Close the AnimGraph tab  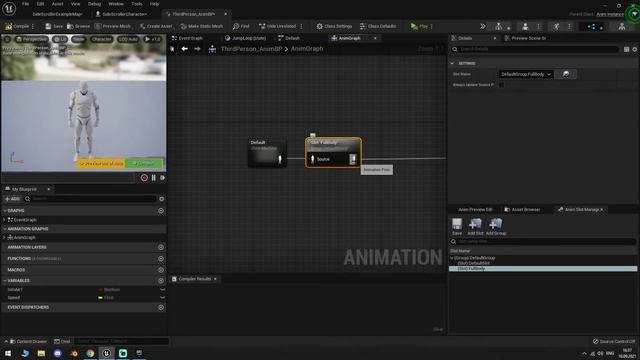[x=375, y=38]
